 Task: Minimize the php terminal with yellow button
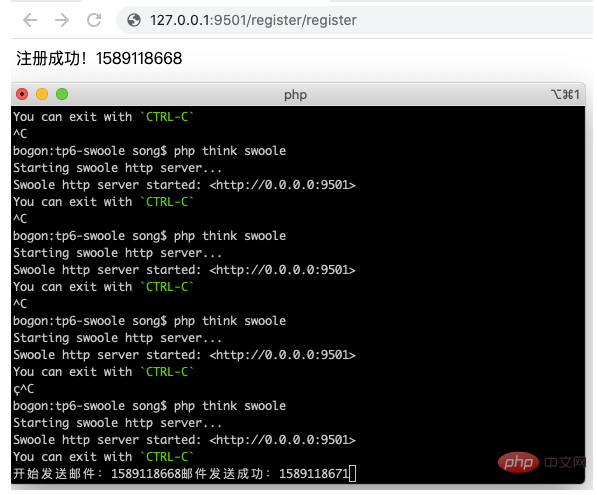click(x=42, y=94)
